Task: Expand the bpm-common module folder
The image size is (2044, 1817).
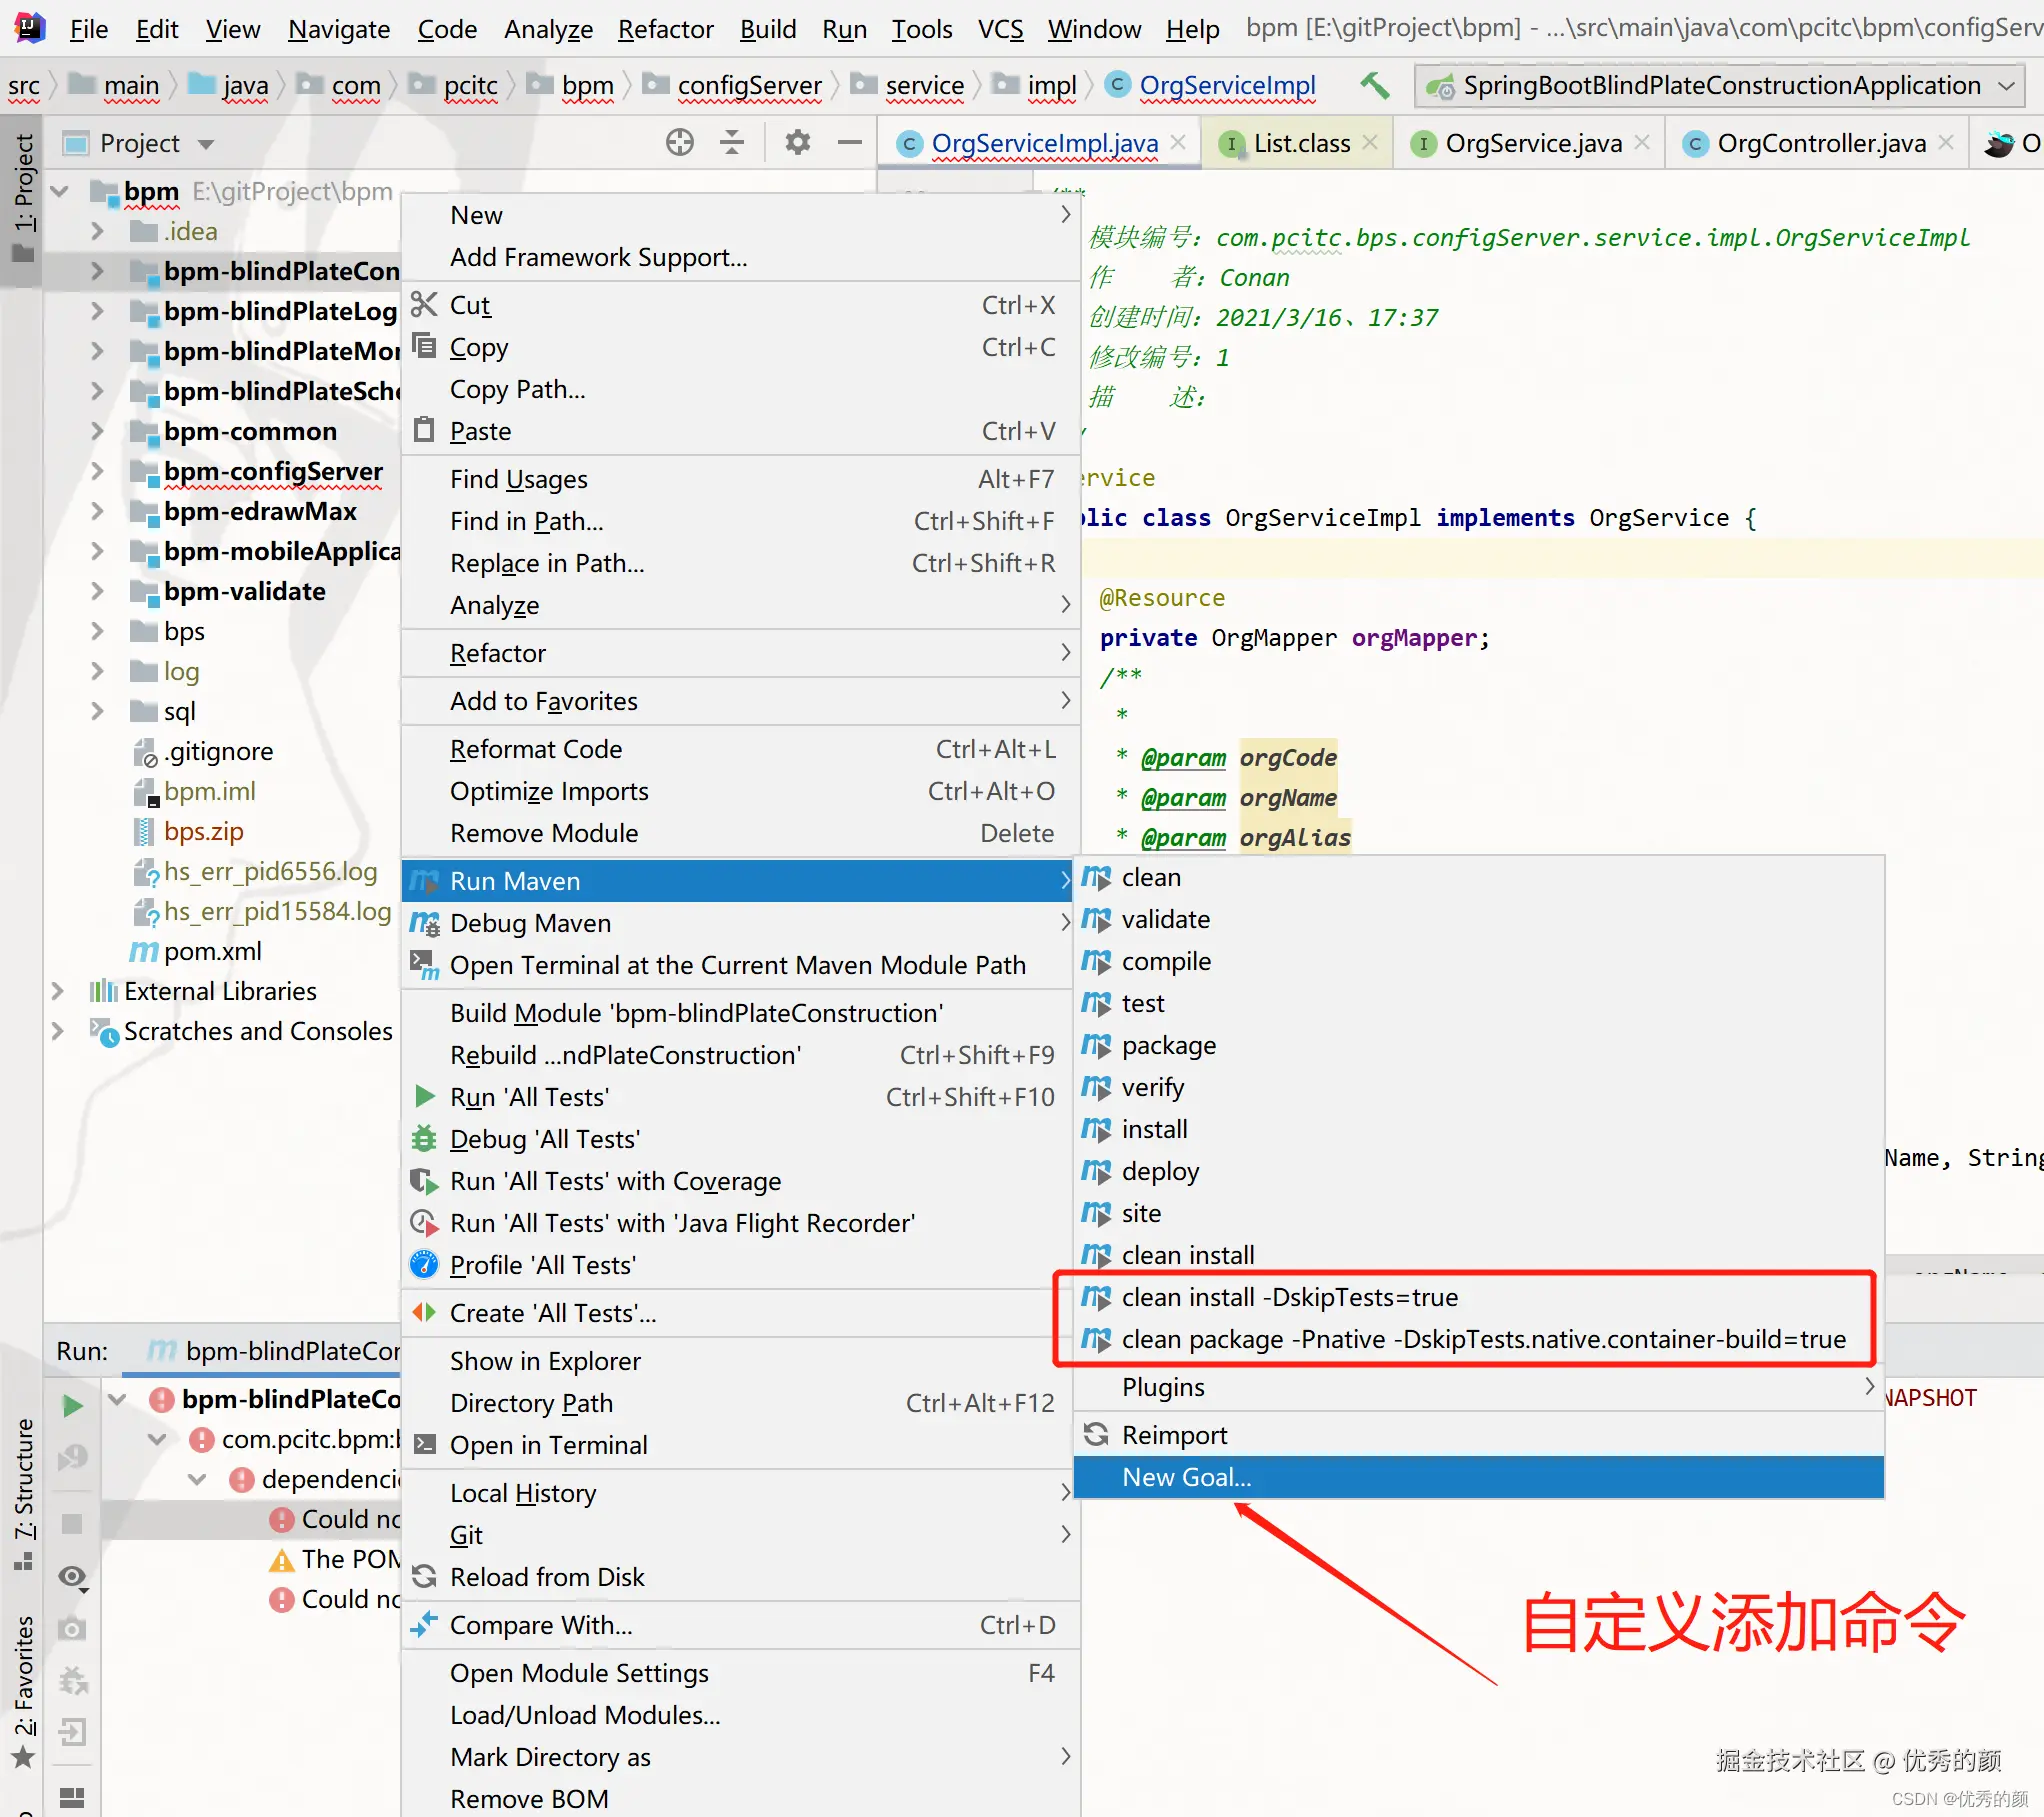Action: pos(97,431)
